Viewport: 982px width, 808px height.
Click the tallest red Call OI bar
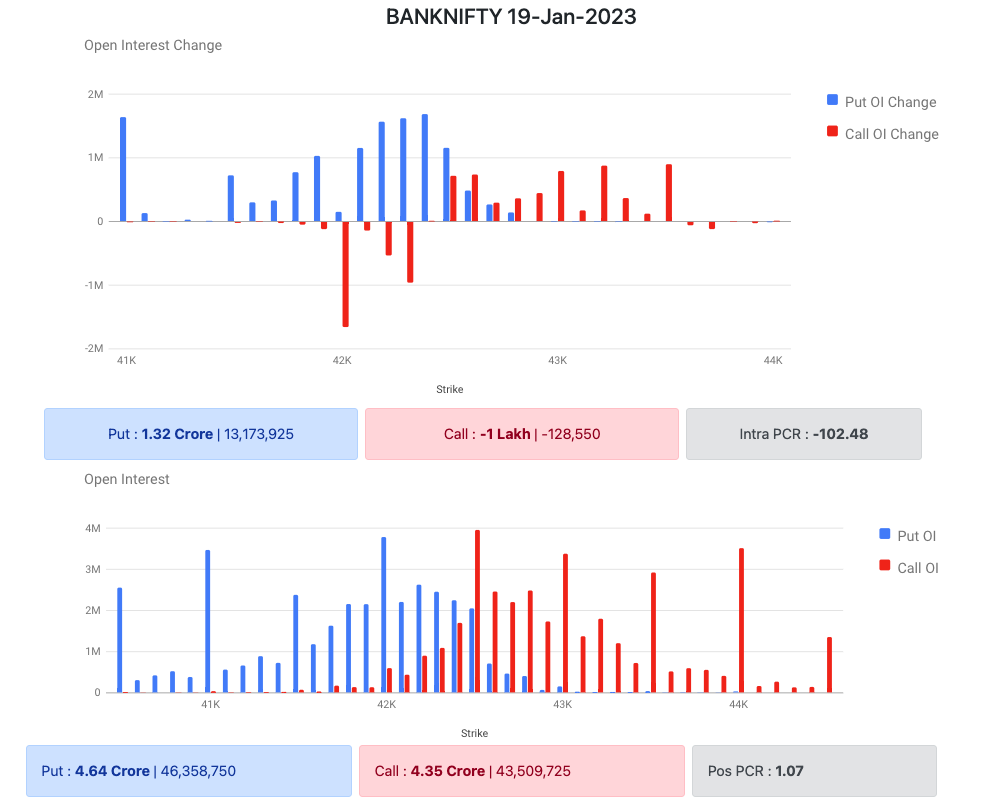tap(477, 610)
